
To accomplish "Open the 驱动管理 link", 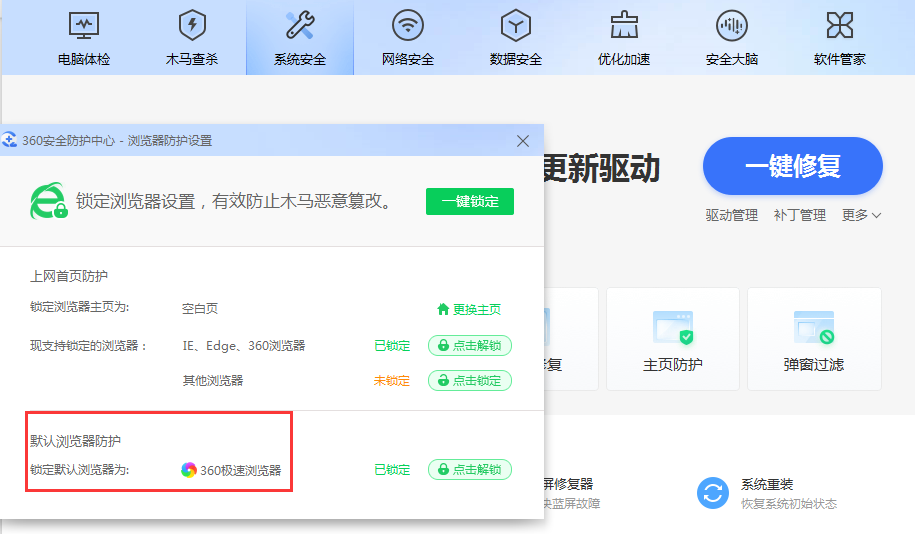I will (x=732, y=215).
